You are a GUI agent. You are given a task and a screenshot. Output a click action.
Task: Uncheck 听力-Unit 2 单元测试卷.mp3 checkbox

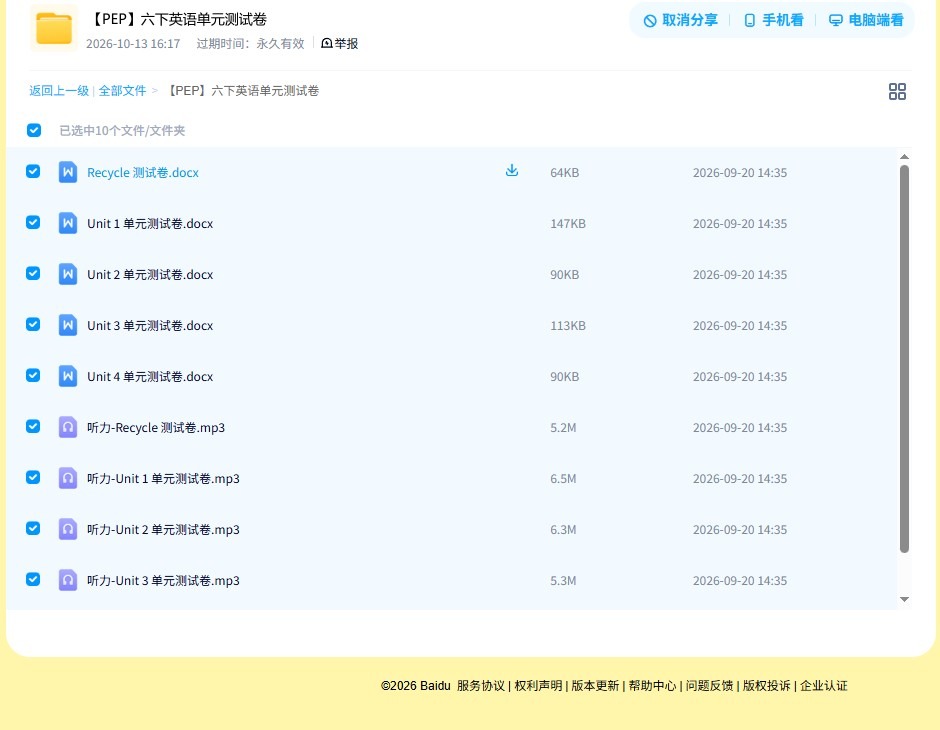coord(33,528)
